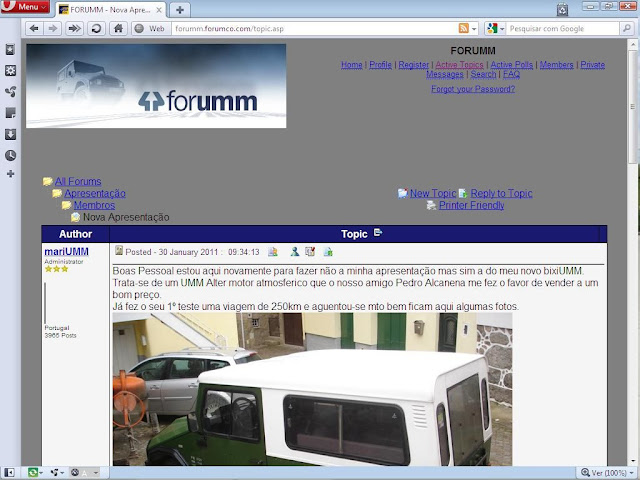640x480 pixels.
Task: Open the dropdown arrow next to Ver (100%)
Action: click(x=631, y=473)
